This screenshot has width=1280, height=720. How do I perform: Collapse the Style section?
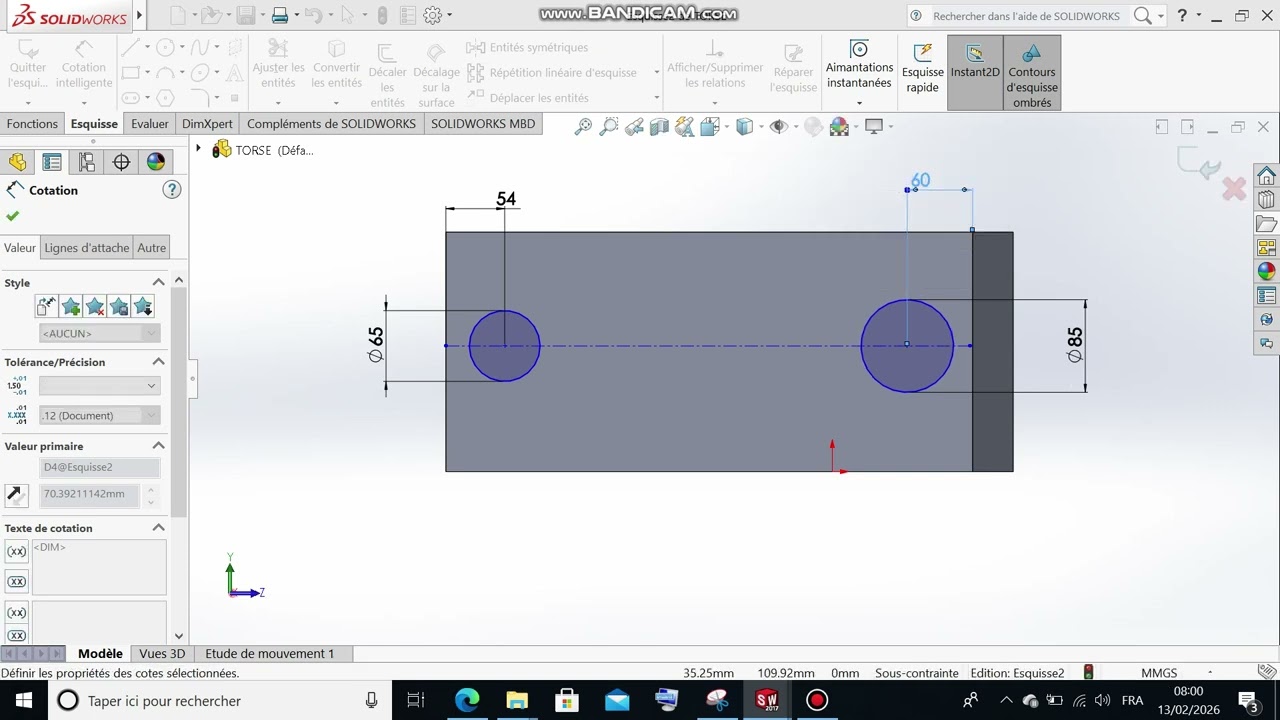(158, 283)
